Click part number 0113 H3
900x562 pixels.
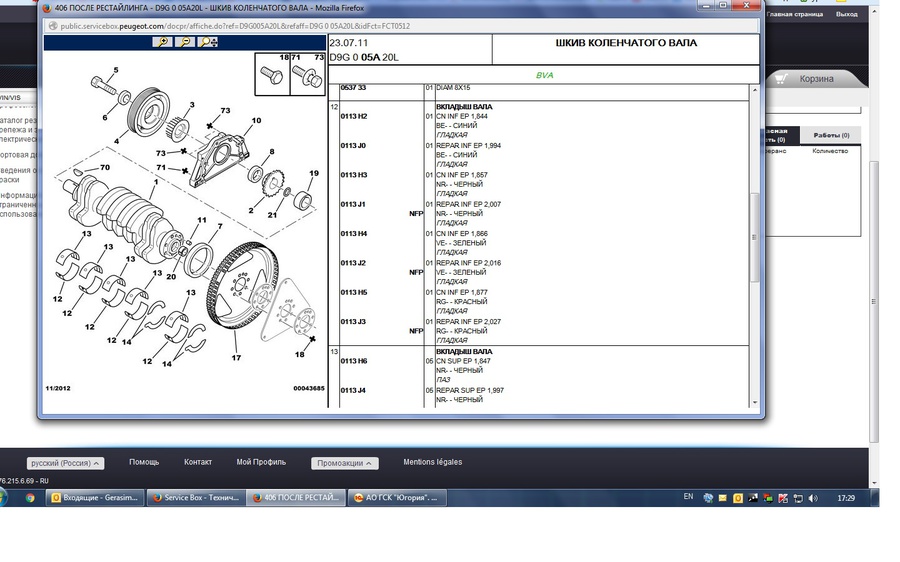354,175
